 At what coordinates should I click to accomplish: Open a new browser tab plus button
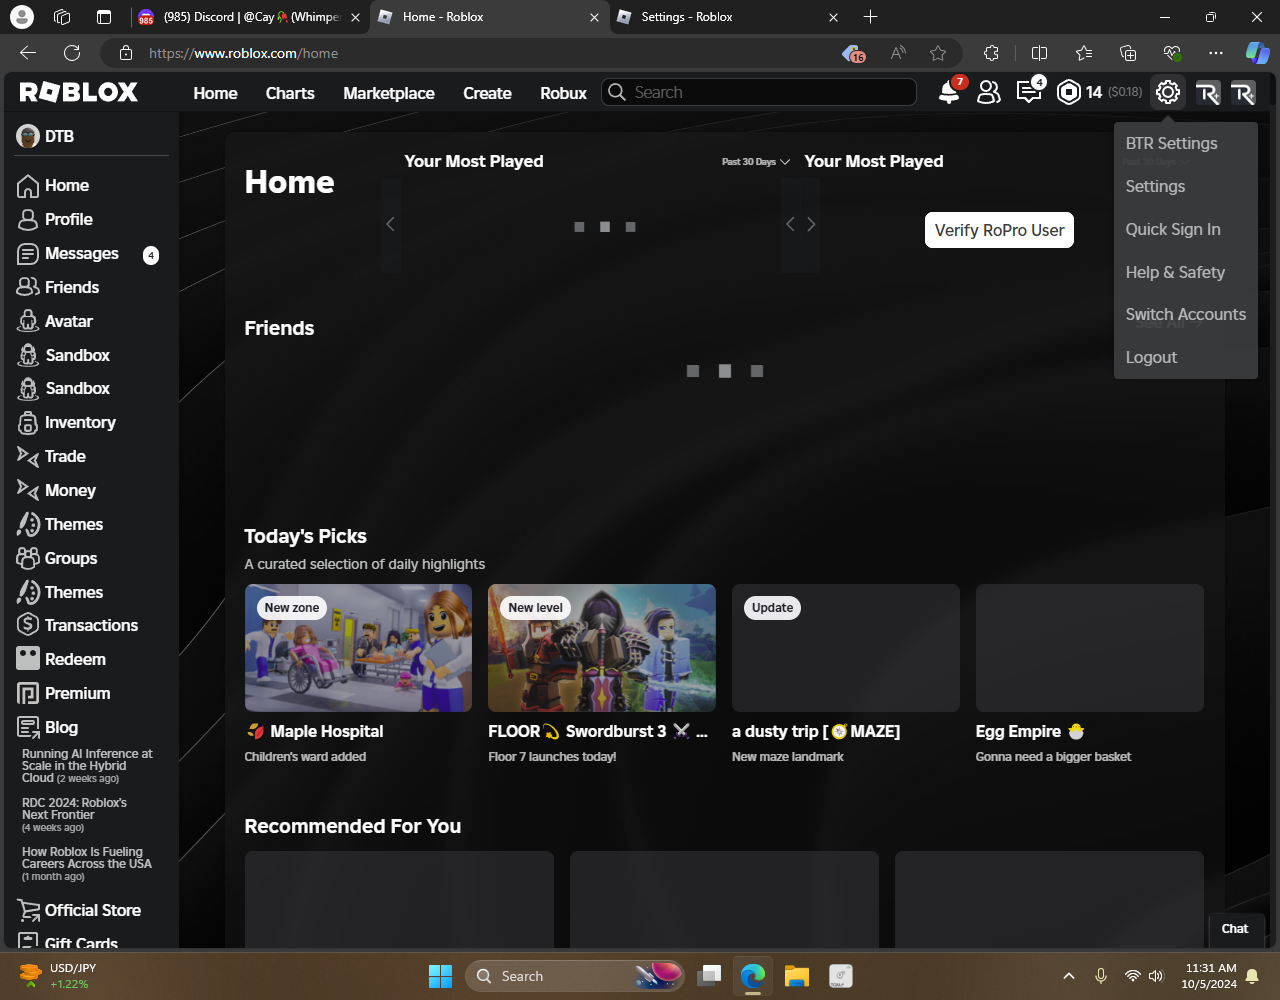(x=870, y=17)
